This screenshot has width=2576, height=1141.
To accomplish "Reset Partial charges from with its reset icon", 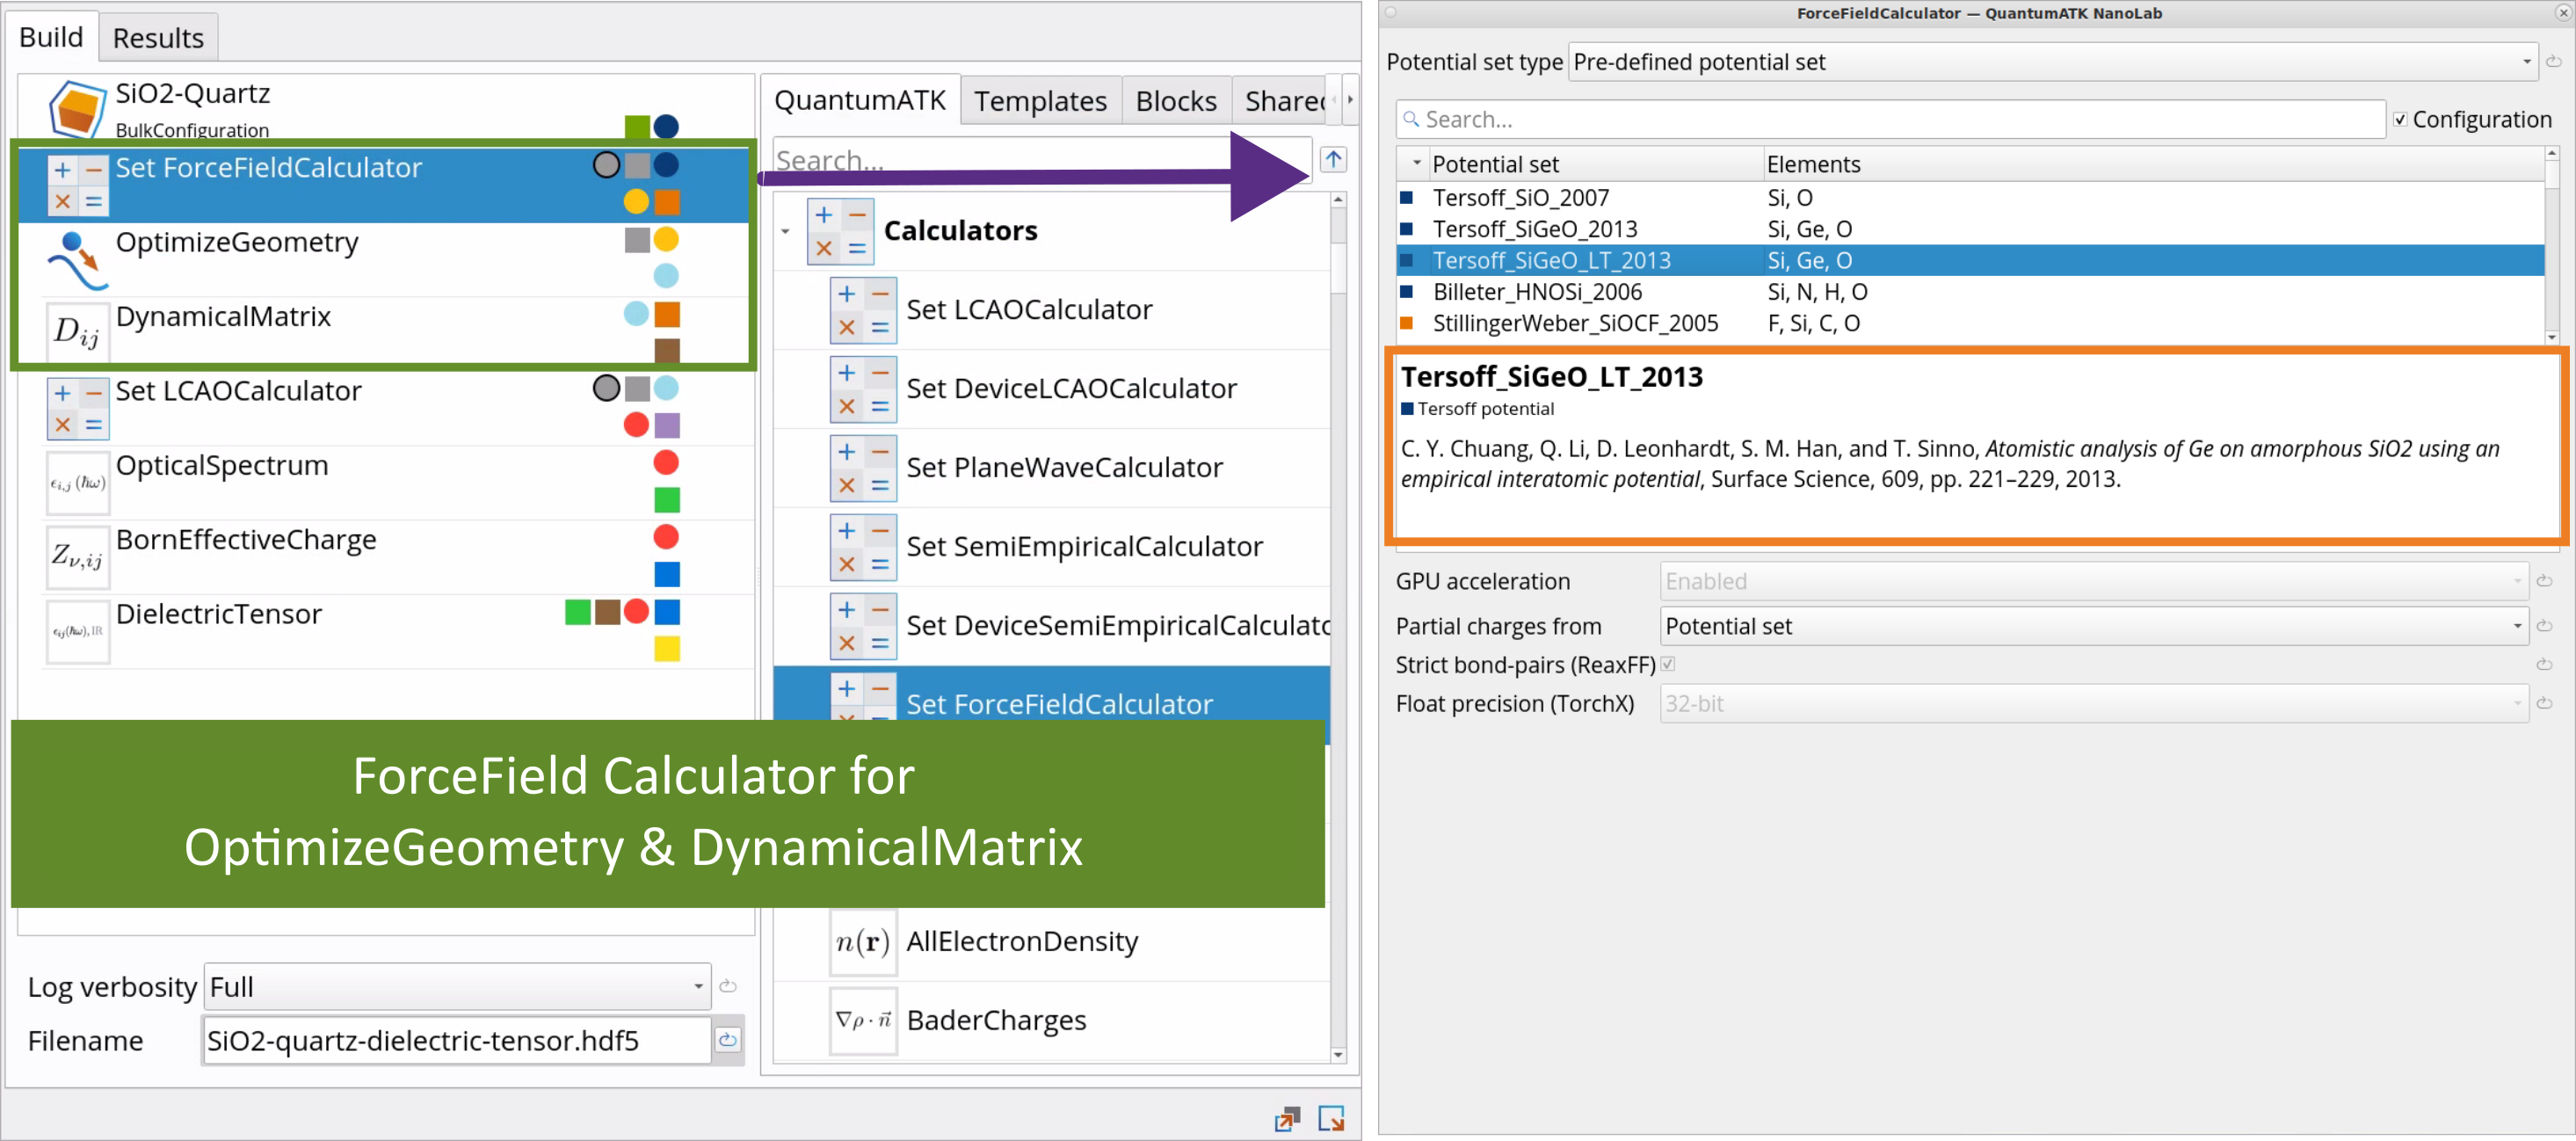I will (2544, 626).
